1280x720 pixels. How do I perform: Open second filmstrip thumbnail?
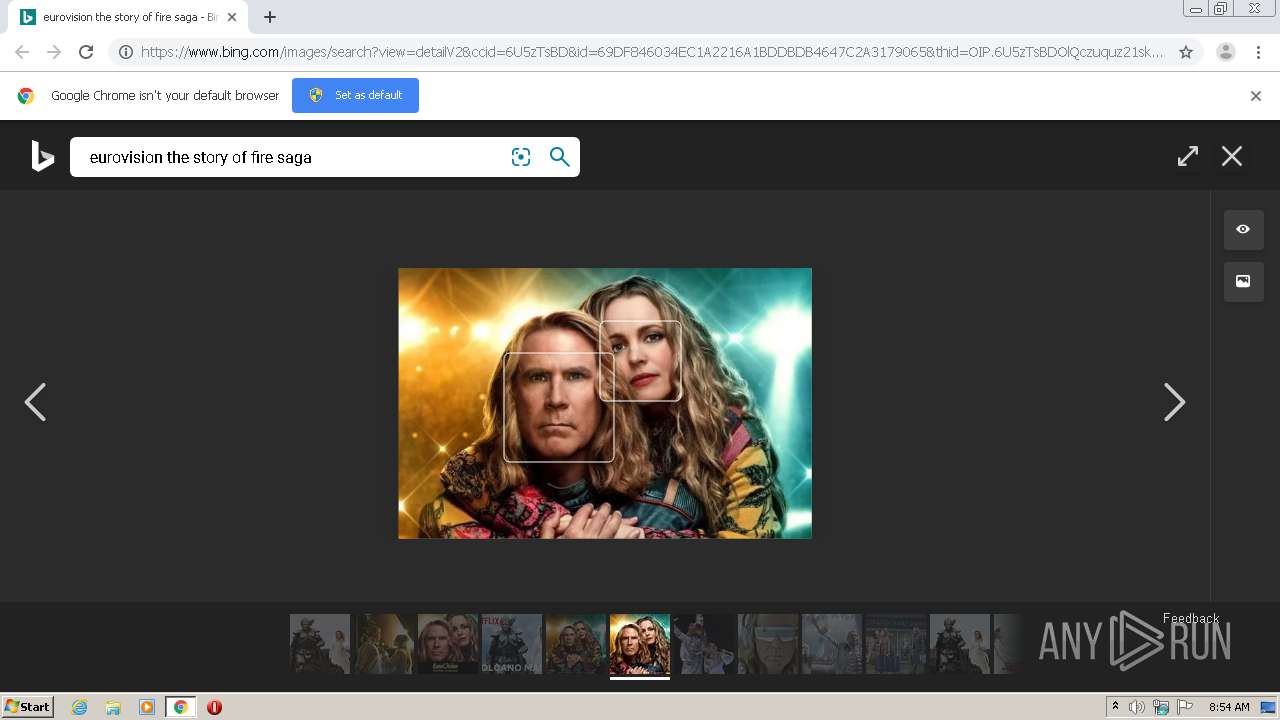pos(384,644)
